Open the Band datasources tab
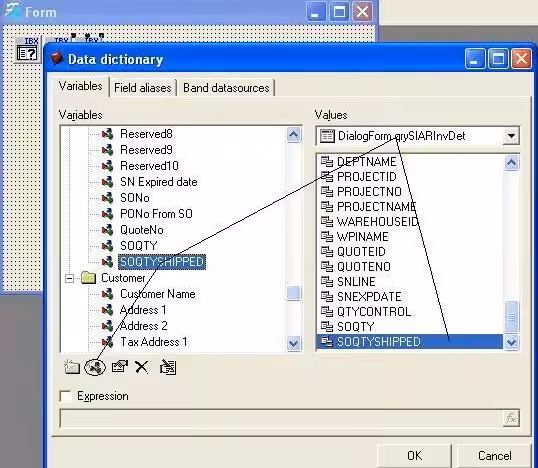The image size is (538, 468). coord(226,88)
